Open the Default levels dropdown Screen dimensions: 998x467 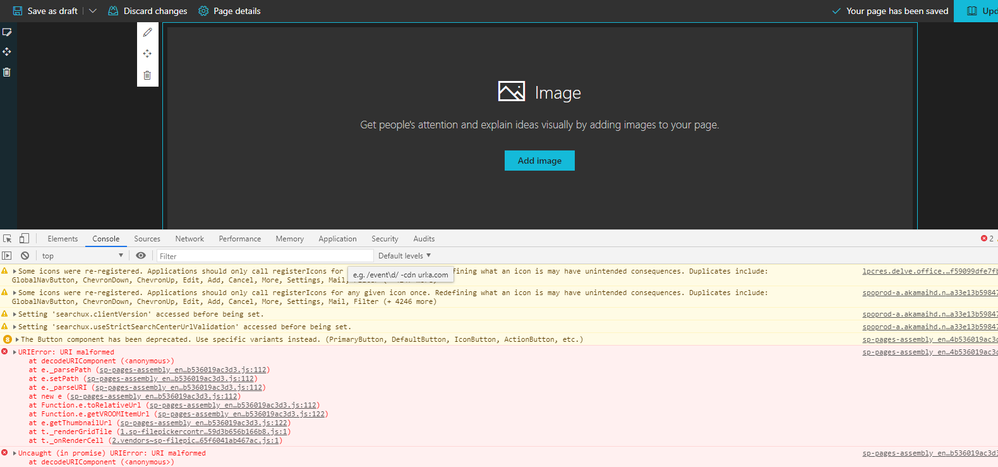(x=405, y=256)
